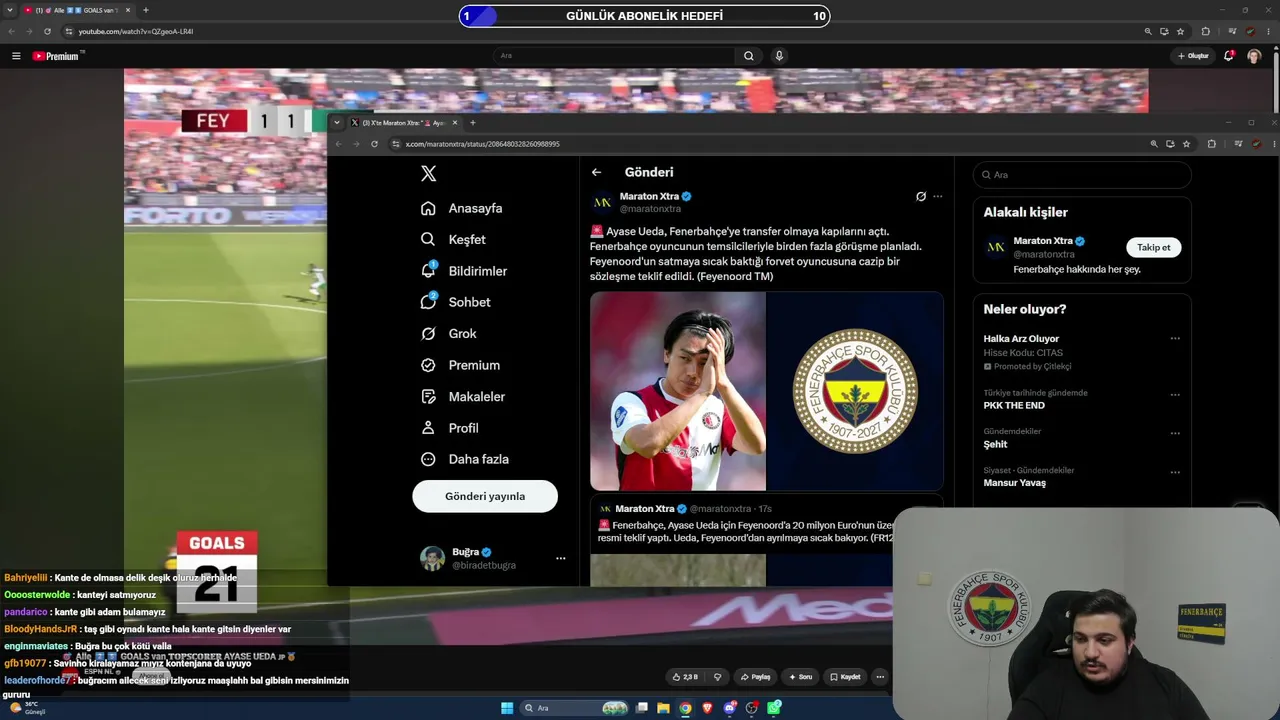Open the Ayase Ueda photo in the post
Image resolution: width=1280 pixels, height=720 pixels.
[x=678, y=391]
